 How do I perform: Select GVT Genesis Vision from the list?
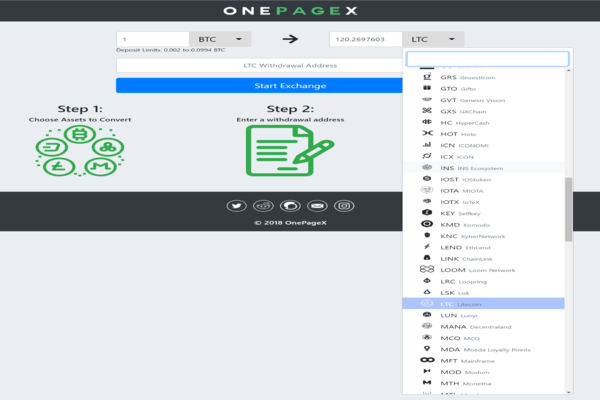483,100
